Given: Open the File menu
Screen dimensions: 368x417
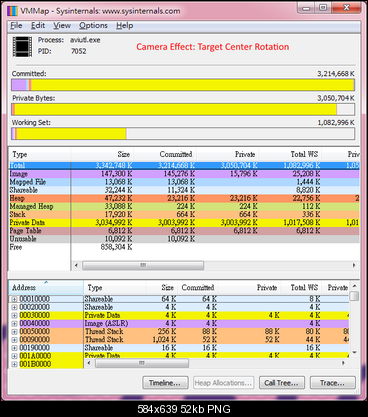Looking at the screenshot, I should 16,26.
